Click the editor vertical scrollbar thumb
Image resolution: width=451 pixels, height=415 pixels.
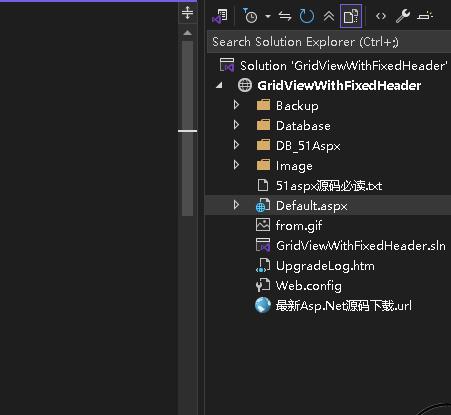tap(188, 128)
